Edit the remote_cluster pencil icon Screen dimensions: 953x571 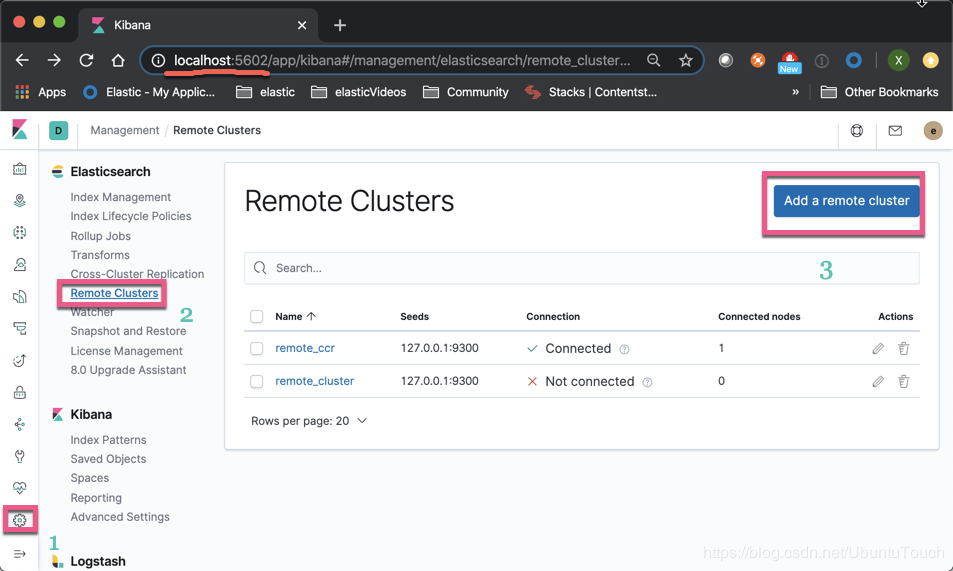pyautogui.click(x=878, y=381)
